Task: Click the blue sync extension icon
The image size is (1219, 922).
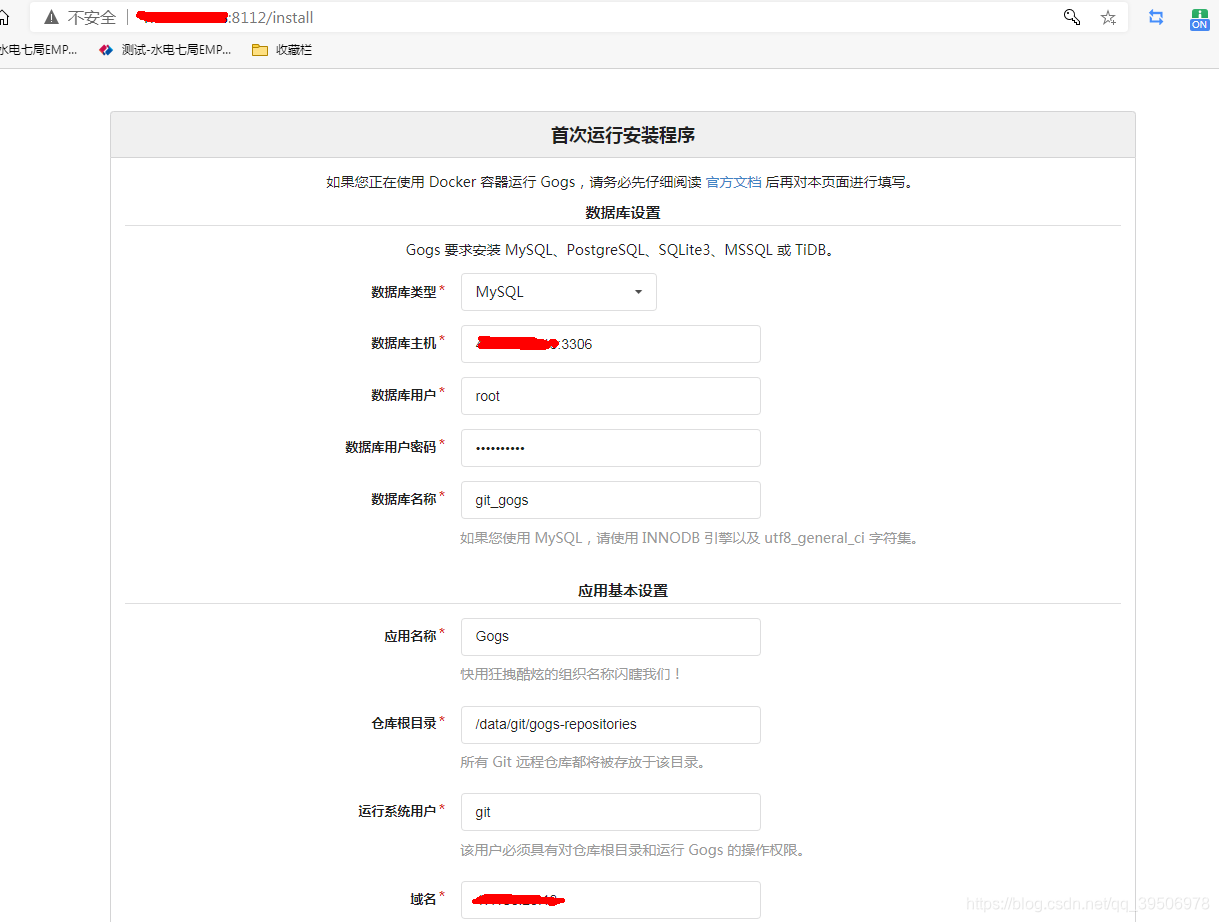Action: pyautogui.click(x=1156, y=17)
